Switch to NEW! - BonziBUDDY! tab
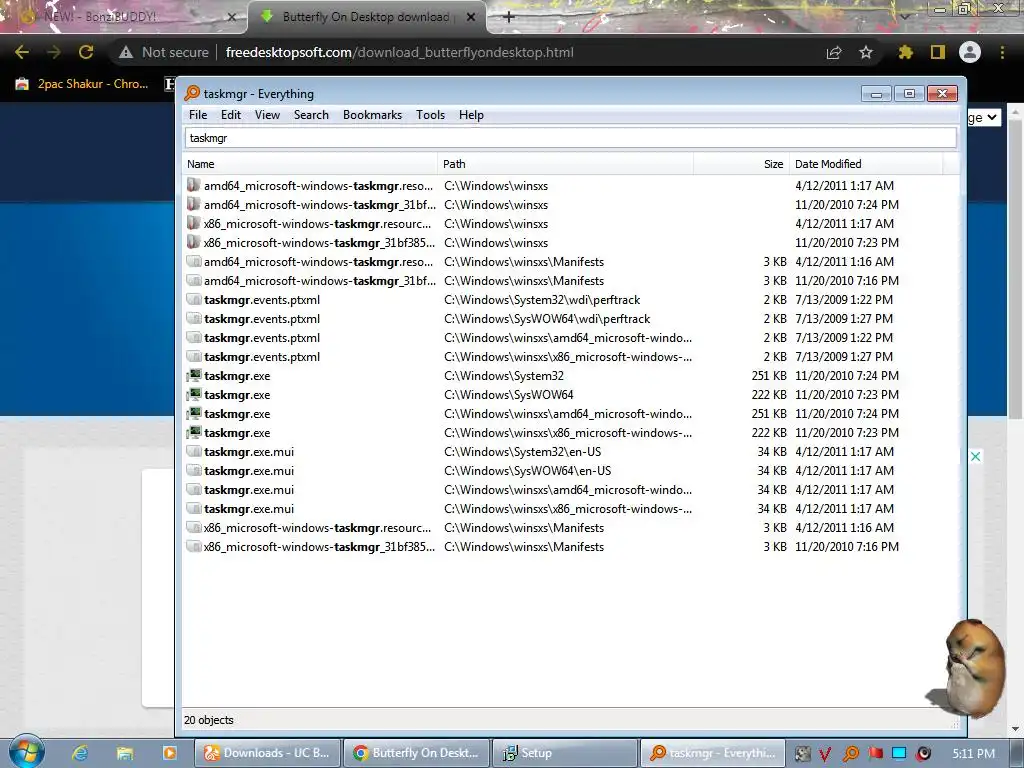Screen dimensions: 1024x768 click(x=124, y=17)
